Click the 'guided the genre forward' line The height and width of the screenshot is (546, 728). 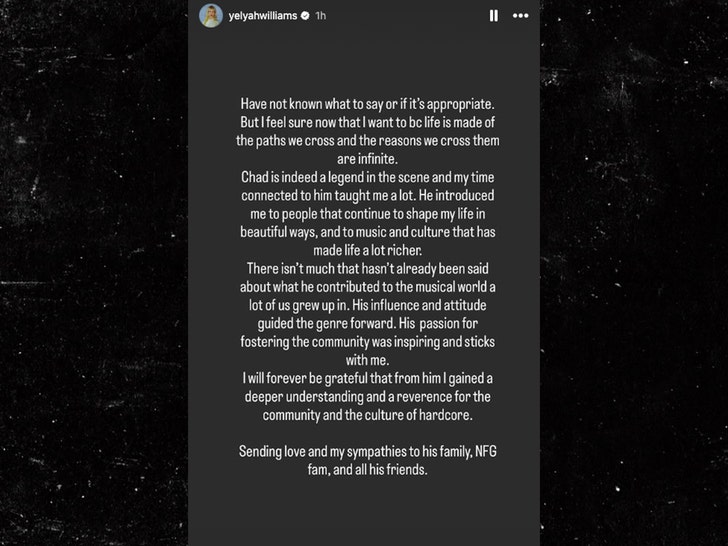coord(367,324)
